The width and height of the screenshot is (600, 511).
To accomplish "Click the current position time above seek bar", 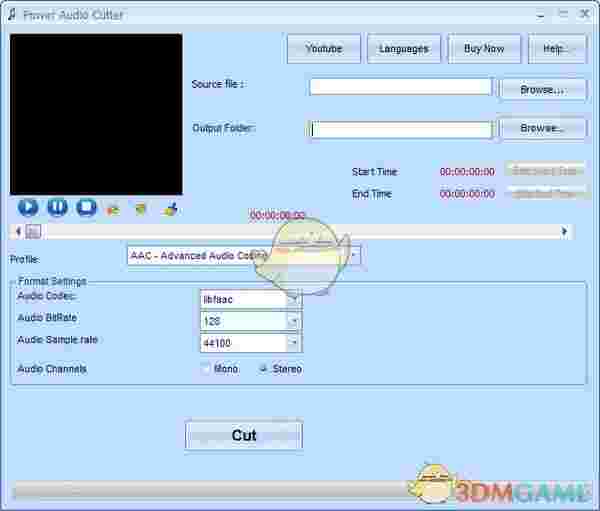I will point(277,215).
